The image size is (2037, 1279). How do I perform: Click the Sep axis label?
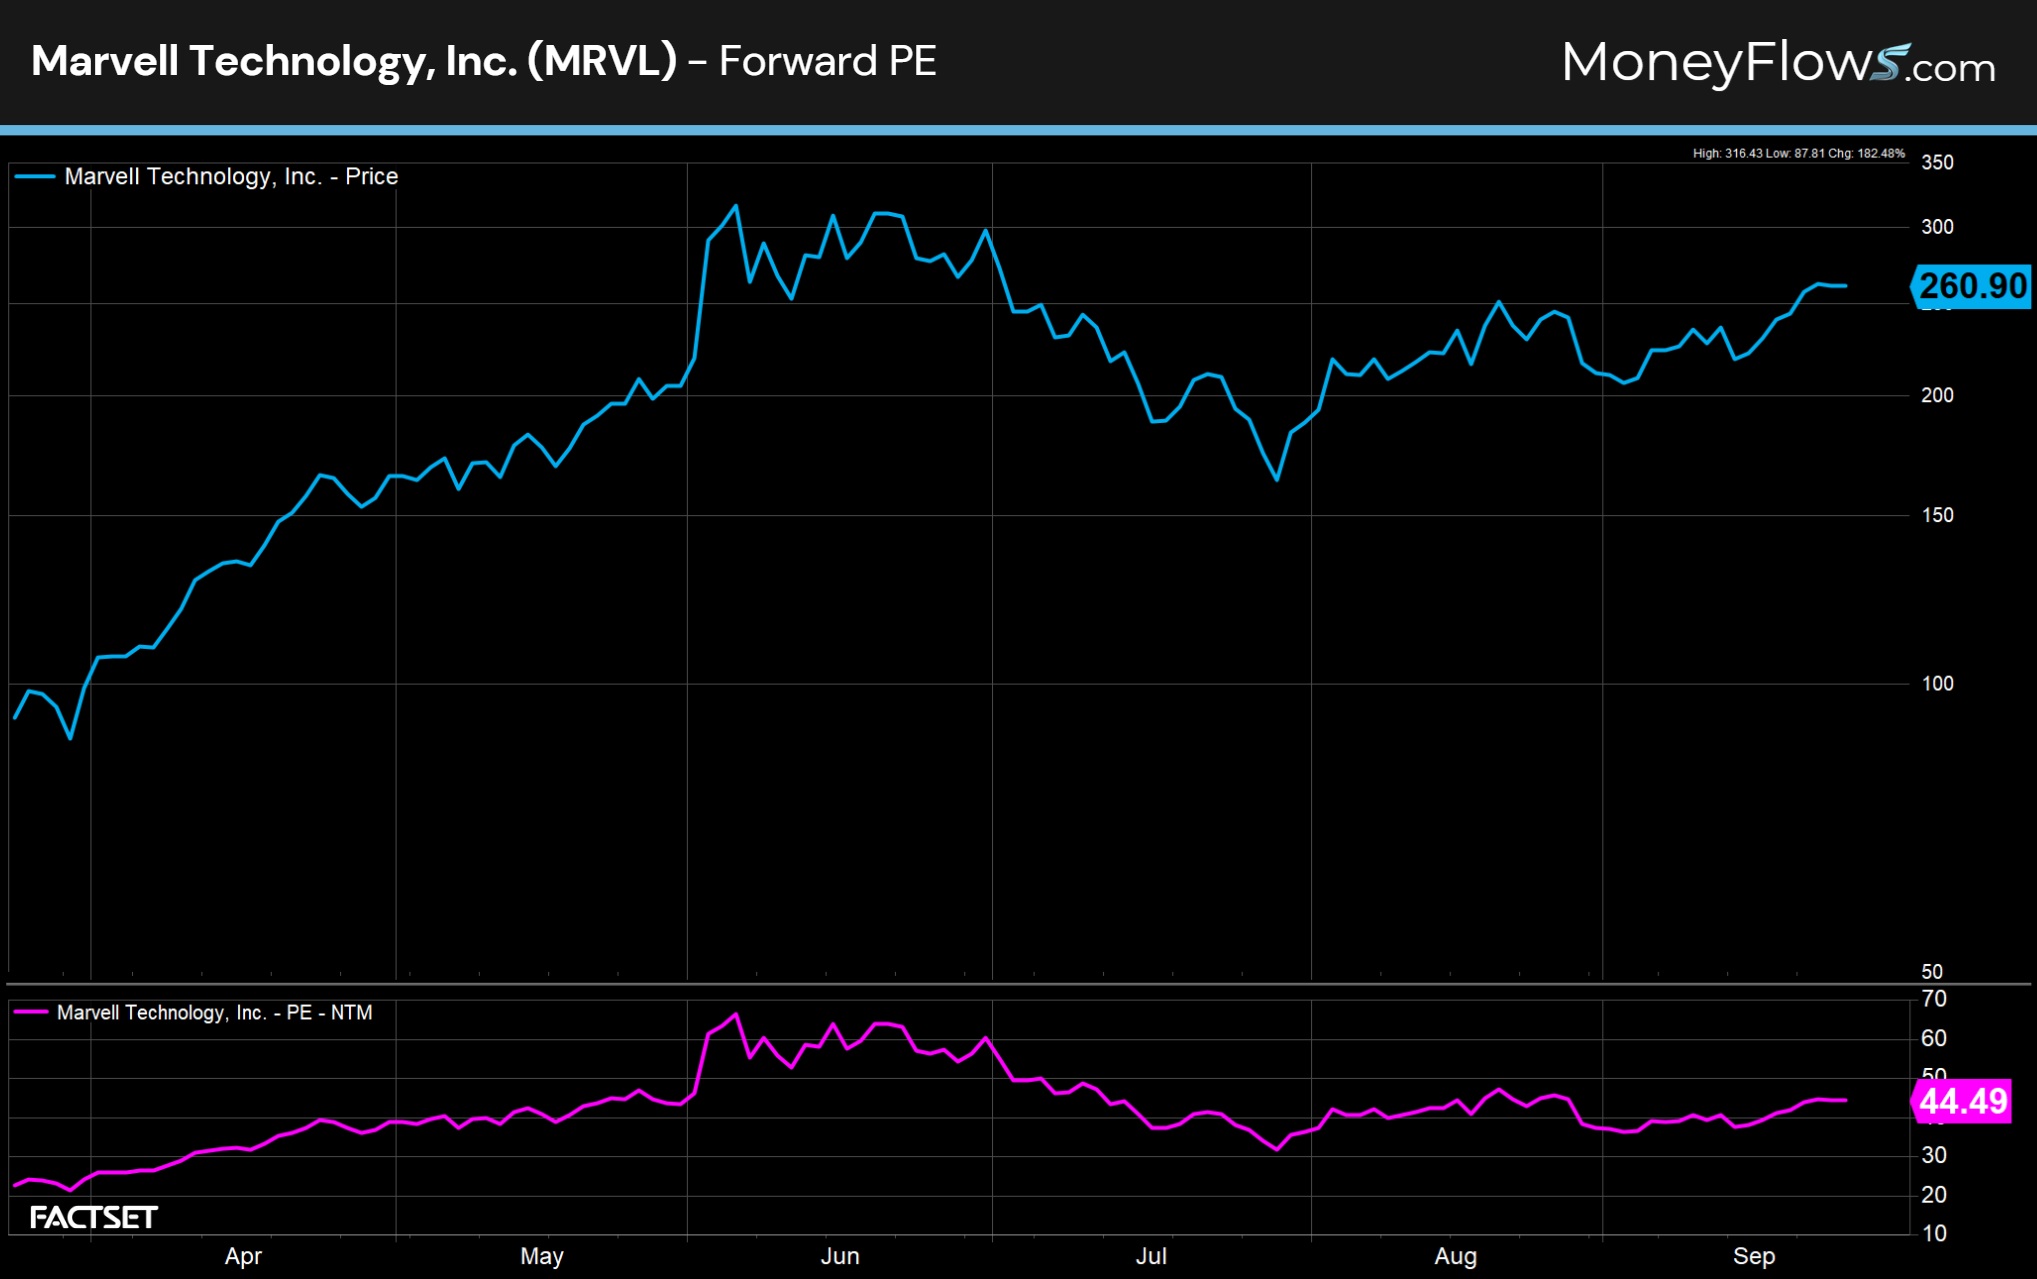[x=1754, y=1256]
